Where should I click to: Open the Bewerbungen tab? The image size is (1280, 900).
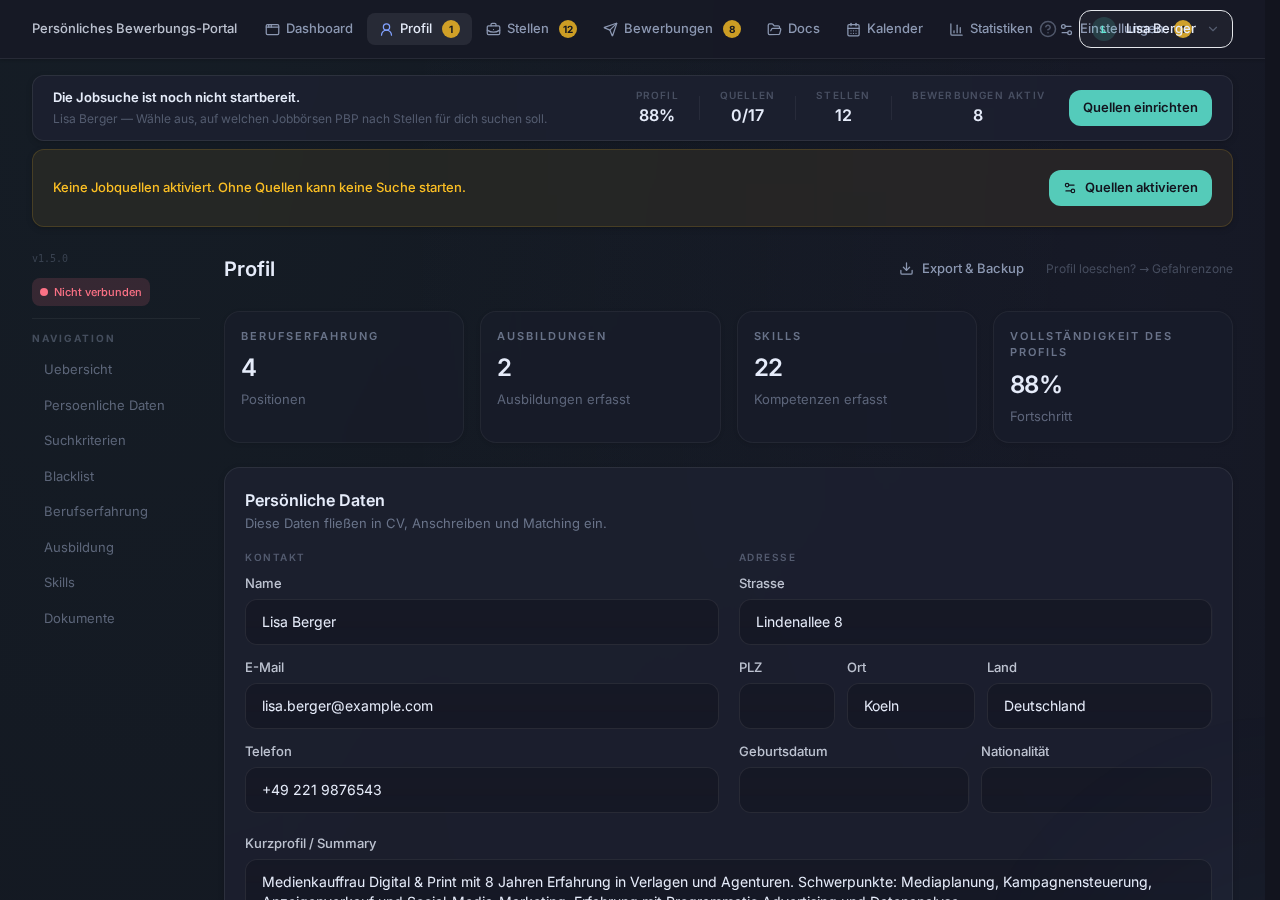pos(672,29)
